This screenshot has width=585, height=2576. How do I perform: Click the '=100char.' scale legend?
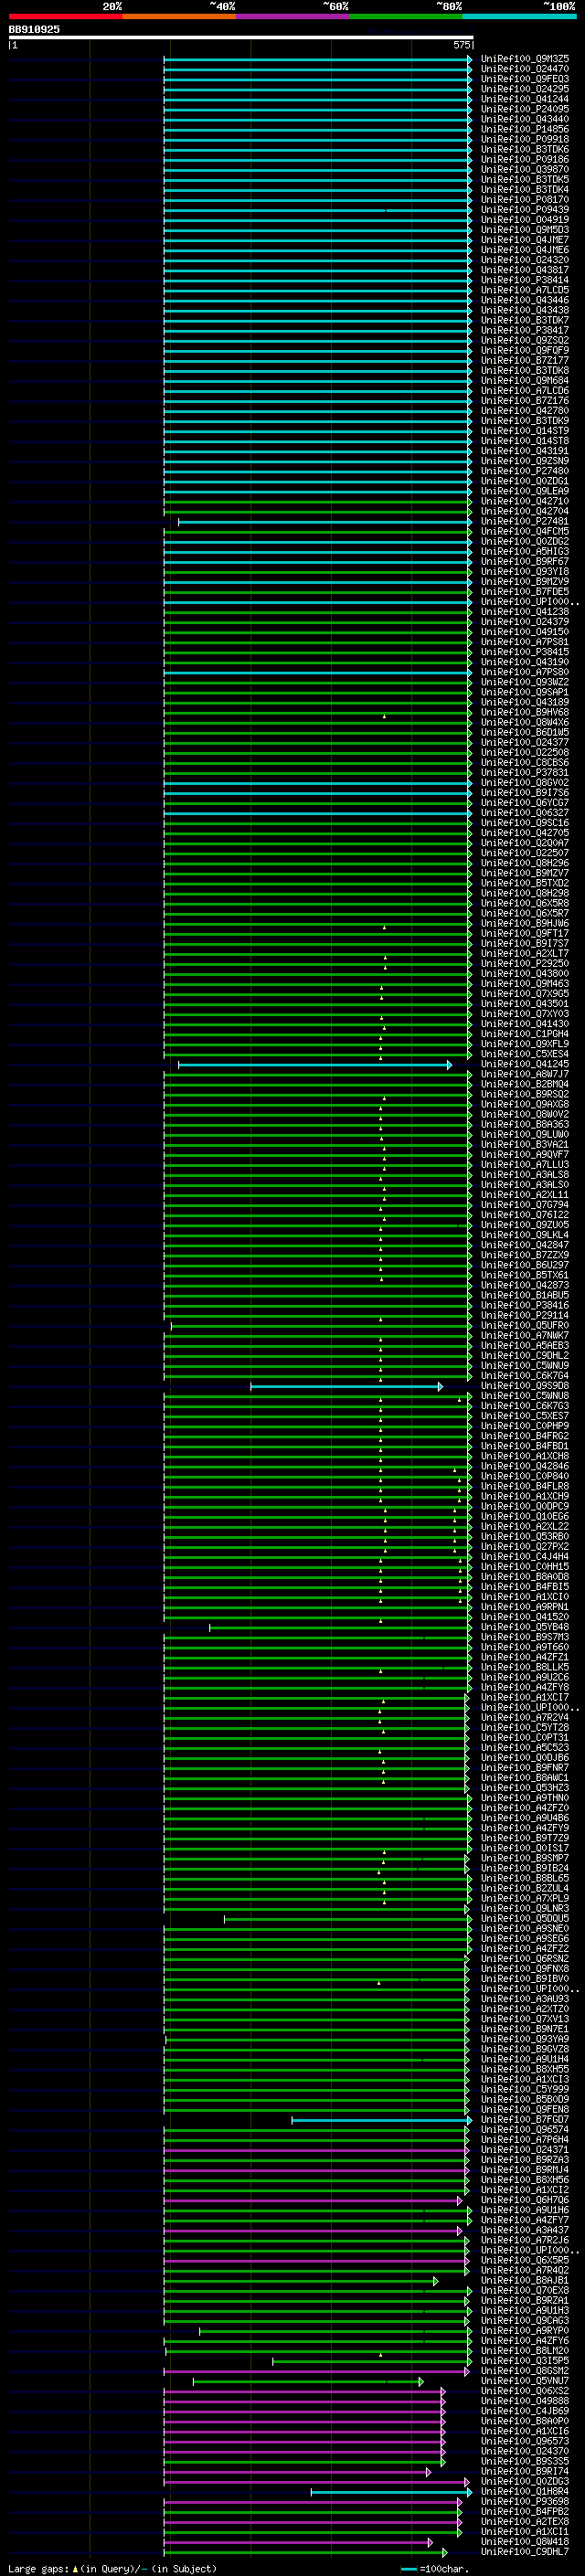[444, 2569]
